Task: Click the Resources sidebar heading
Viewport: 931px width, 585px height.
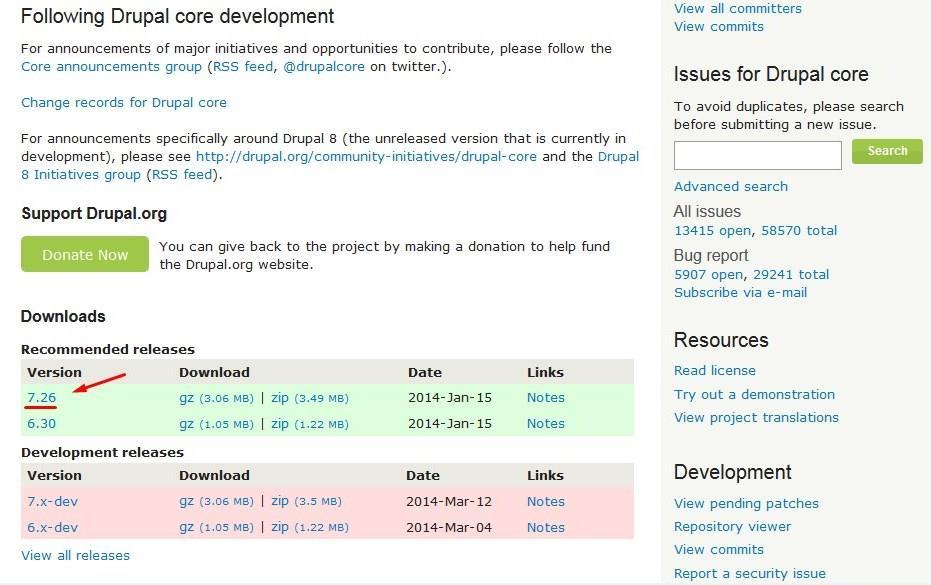Action: [x=721, y=340]
